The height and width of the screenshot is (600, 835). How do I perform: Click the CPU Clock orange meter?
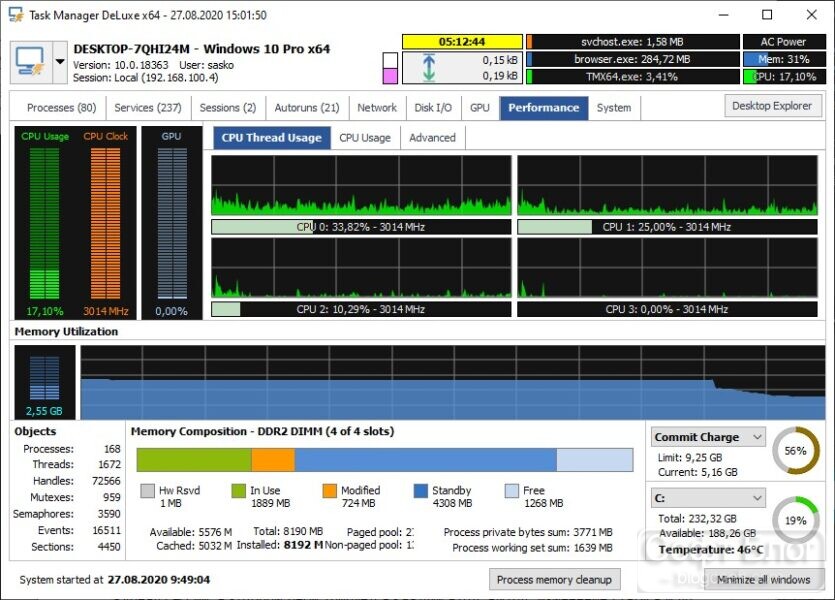(105, 223)
